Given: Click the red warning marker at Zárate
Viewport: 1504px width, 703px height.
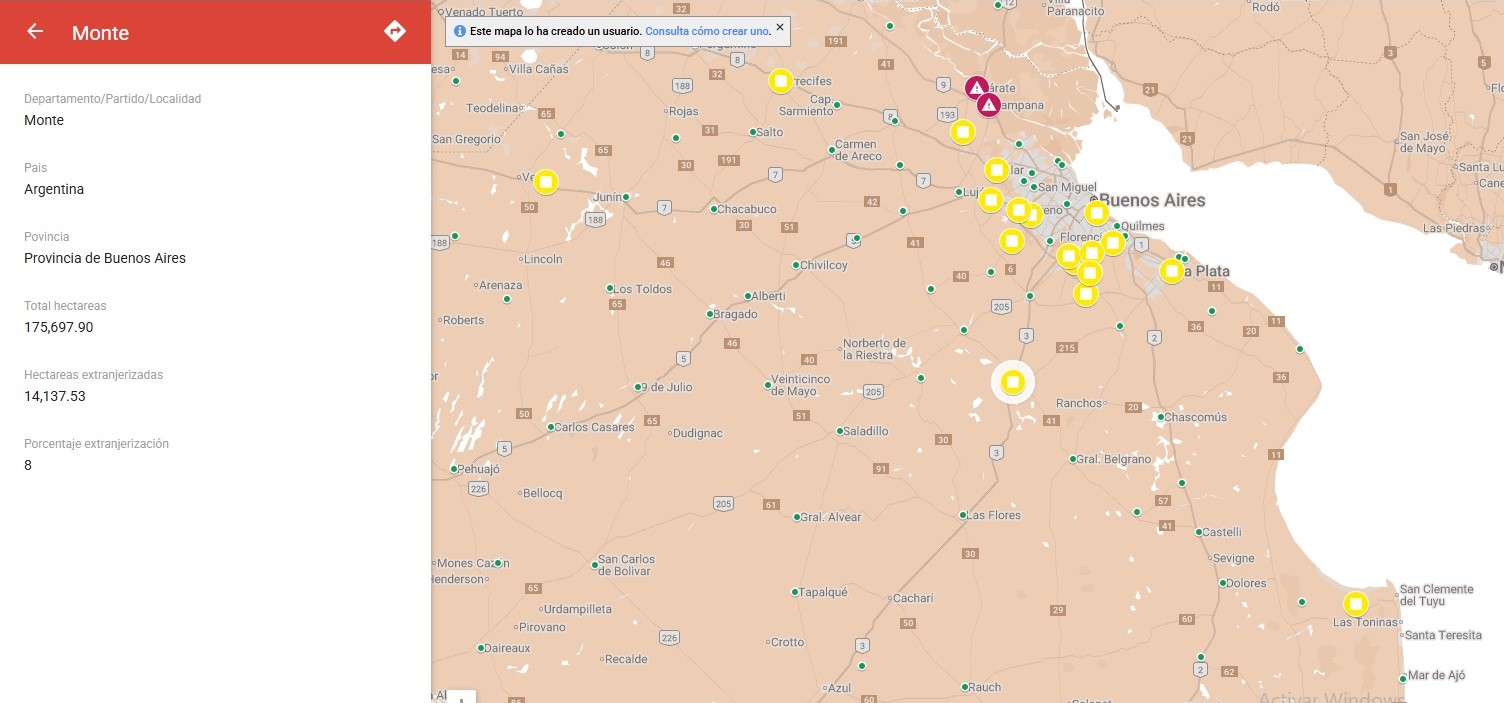Looking at the screenshot, I should tap(977, 88).
